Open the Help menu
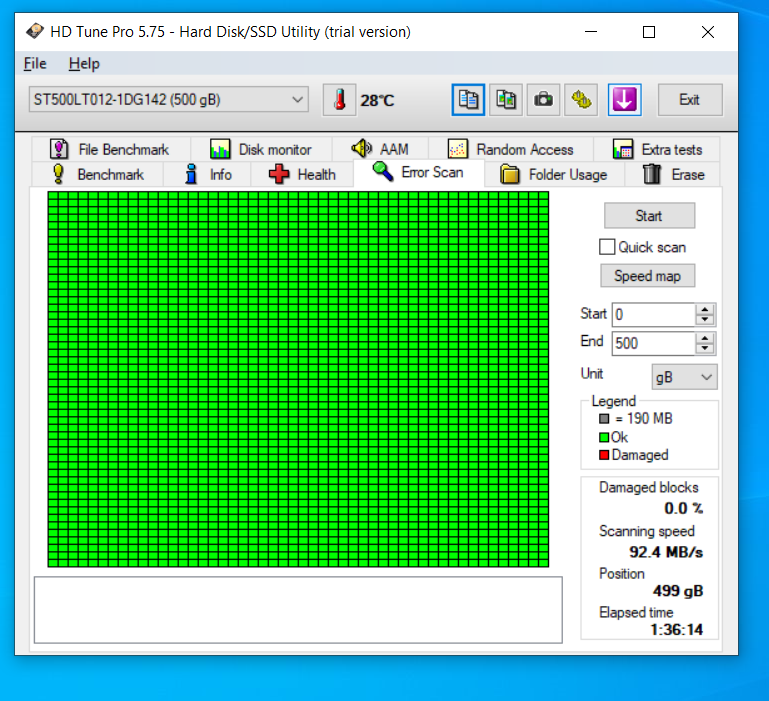 click(x=84, y=64)
